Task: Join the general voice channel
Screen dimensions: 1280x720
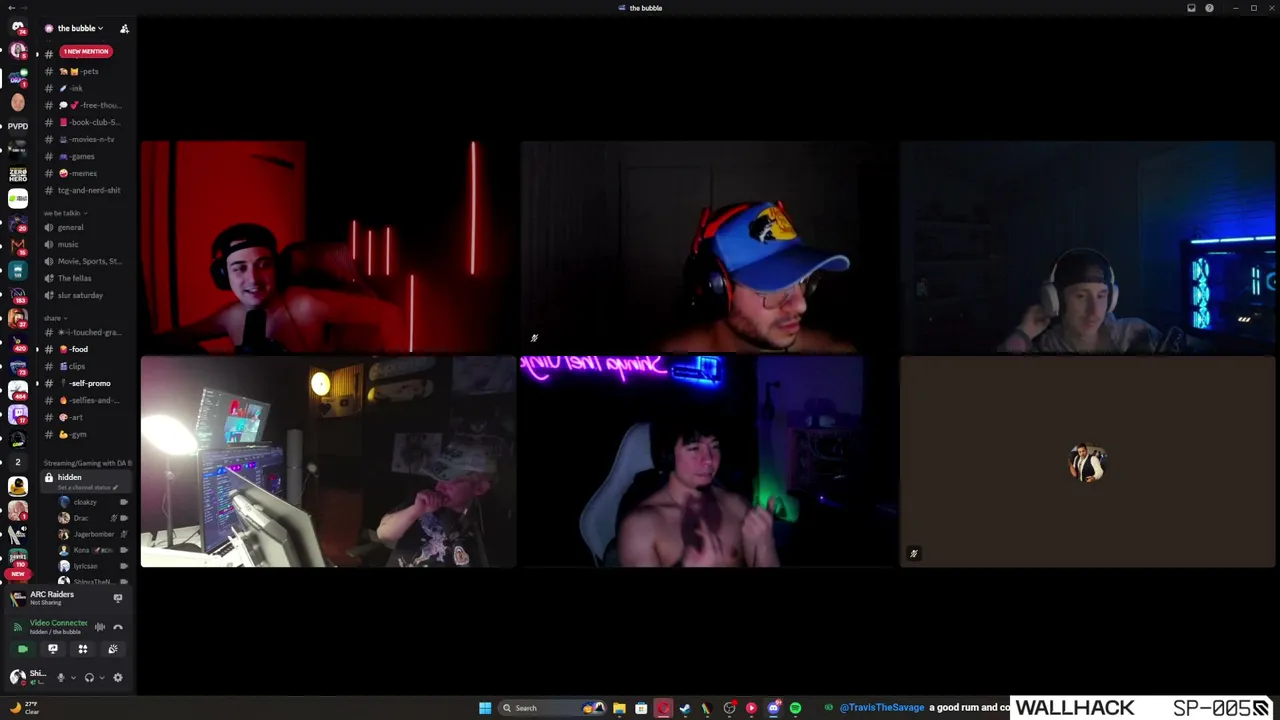Action: coord(85,227)
